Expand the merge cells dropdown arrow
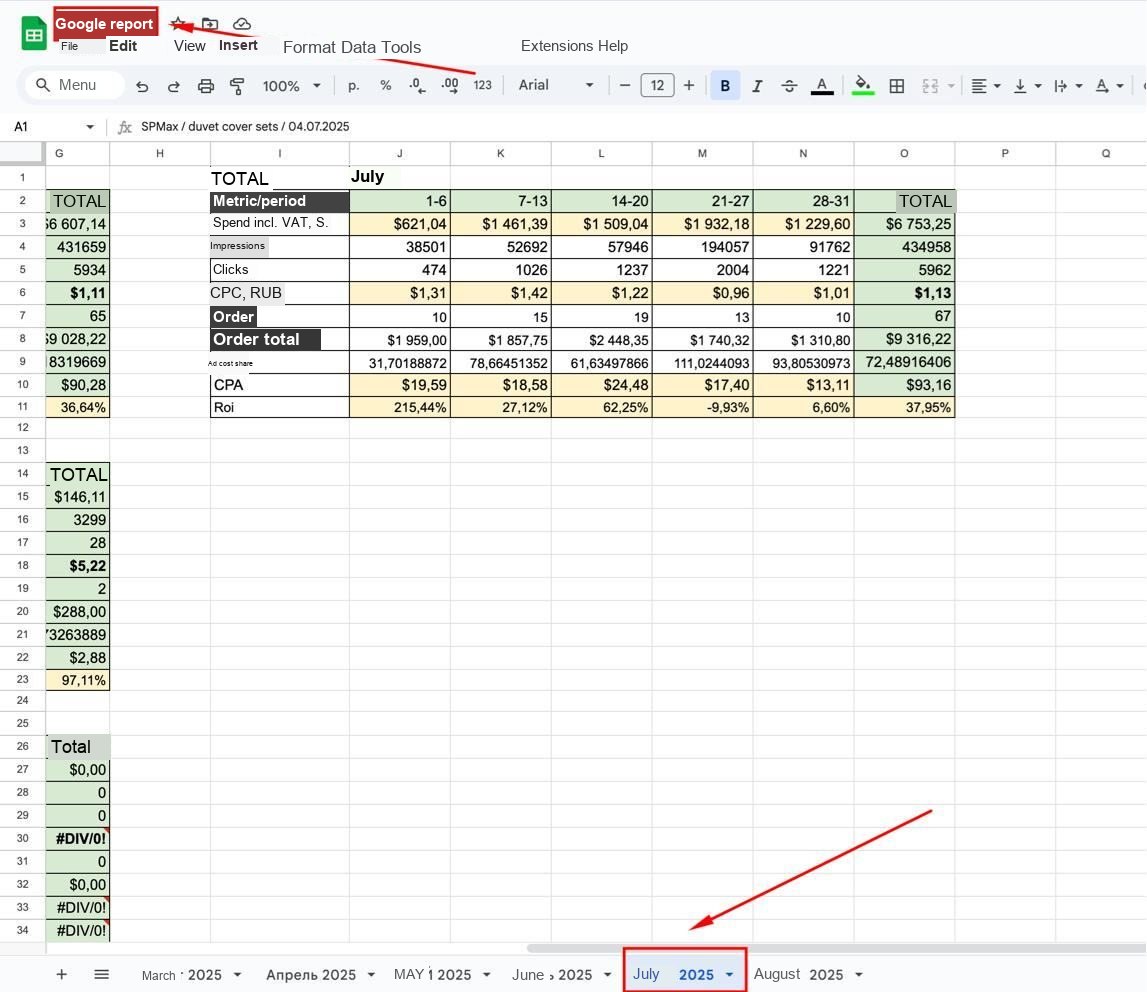This screenshot has width=1147, height=992. tap(951, 86)
